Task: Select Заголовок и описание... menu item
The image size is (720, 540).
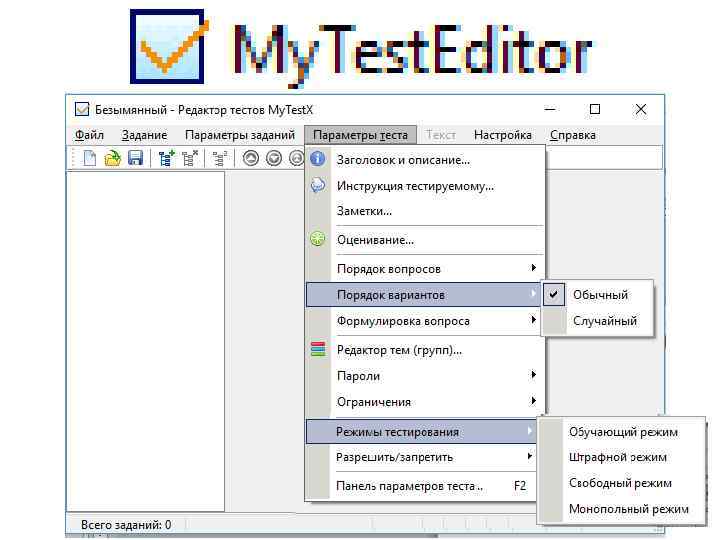Action: [425, 160]
